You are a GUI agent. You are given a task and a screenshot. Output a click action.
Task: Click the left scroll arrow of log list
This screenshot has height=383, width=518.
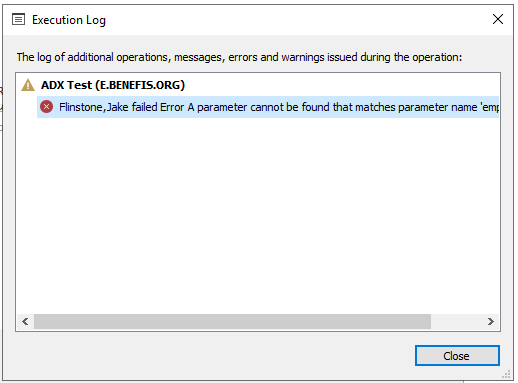coord(25,321)
